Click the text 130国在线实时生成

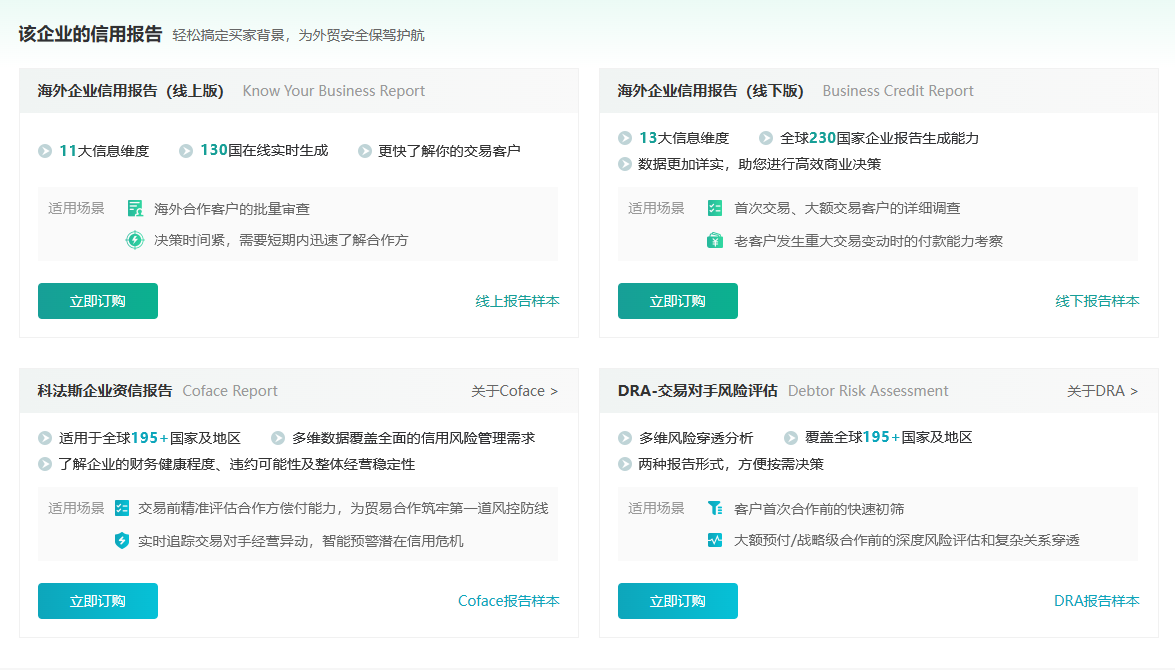(x=264, y=151)
